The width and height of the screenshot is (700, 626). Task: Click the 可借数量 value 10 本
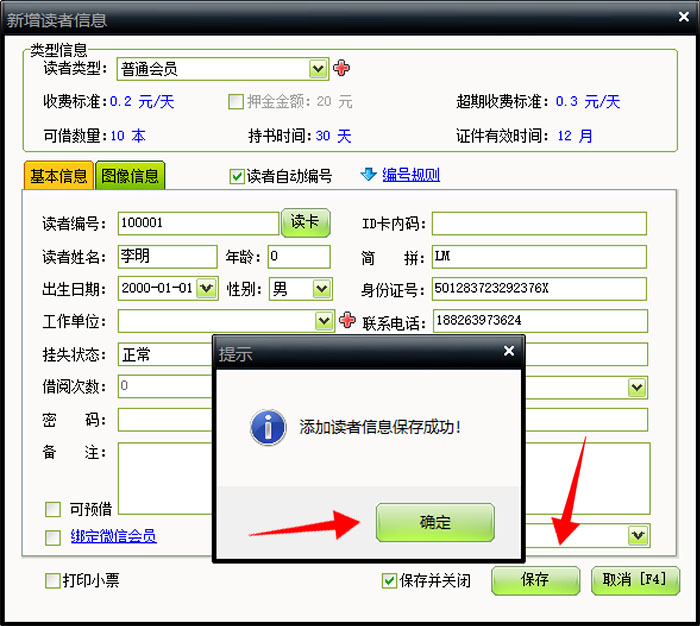click(128, 136)
